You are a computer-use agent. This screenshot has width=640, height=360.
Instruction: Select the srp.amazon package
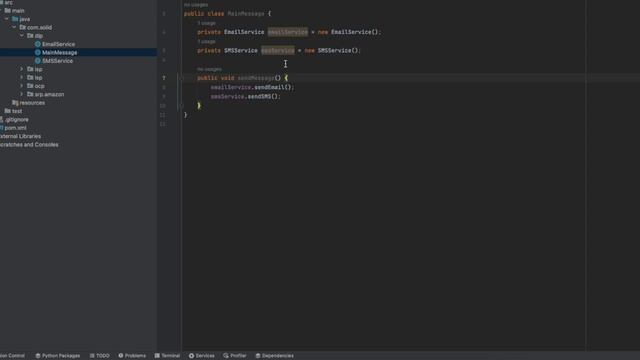[x=45, y=94]
